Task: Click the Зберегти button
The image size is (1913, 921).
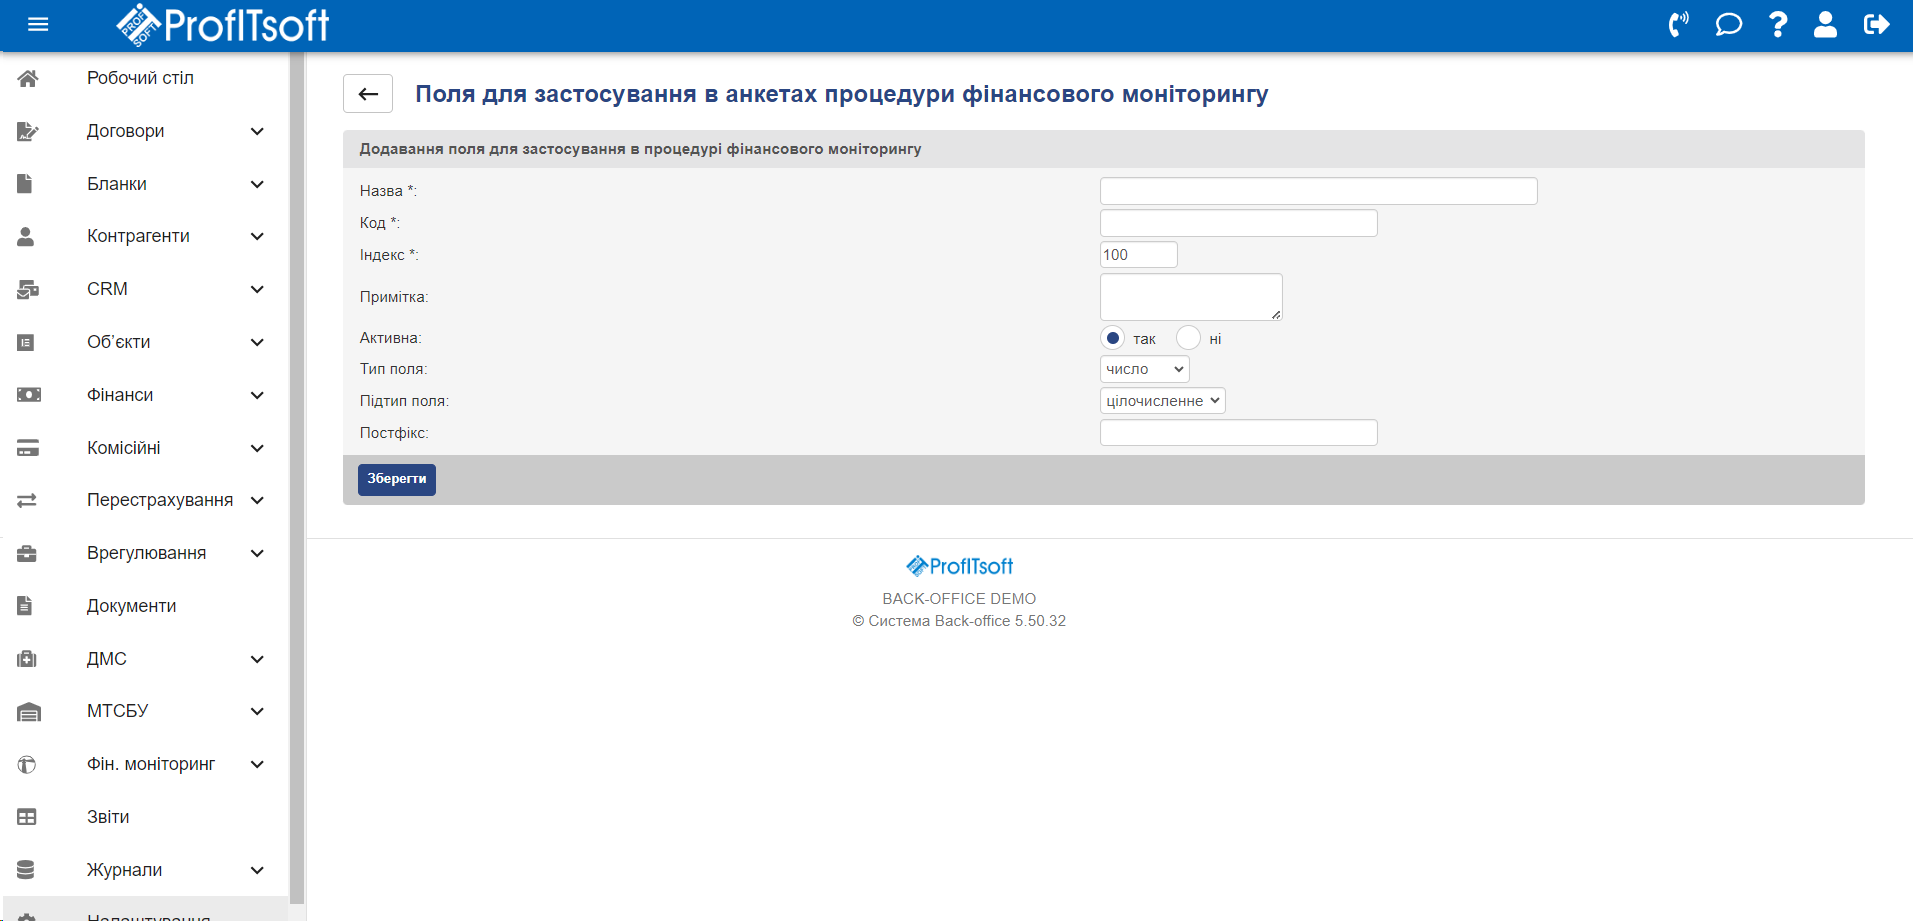Action: coord(396,479)
